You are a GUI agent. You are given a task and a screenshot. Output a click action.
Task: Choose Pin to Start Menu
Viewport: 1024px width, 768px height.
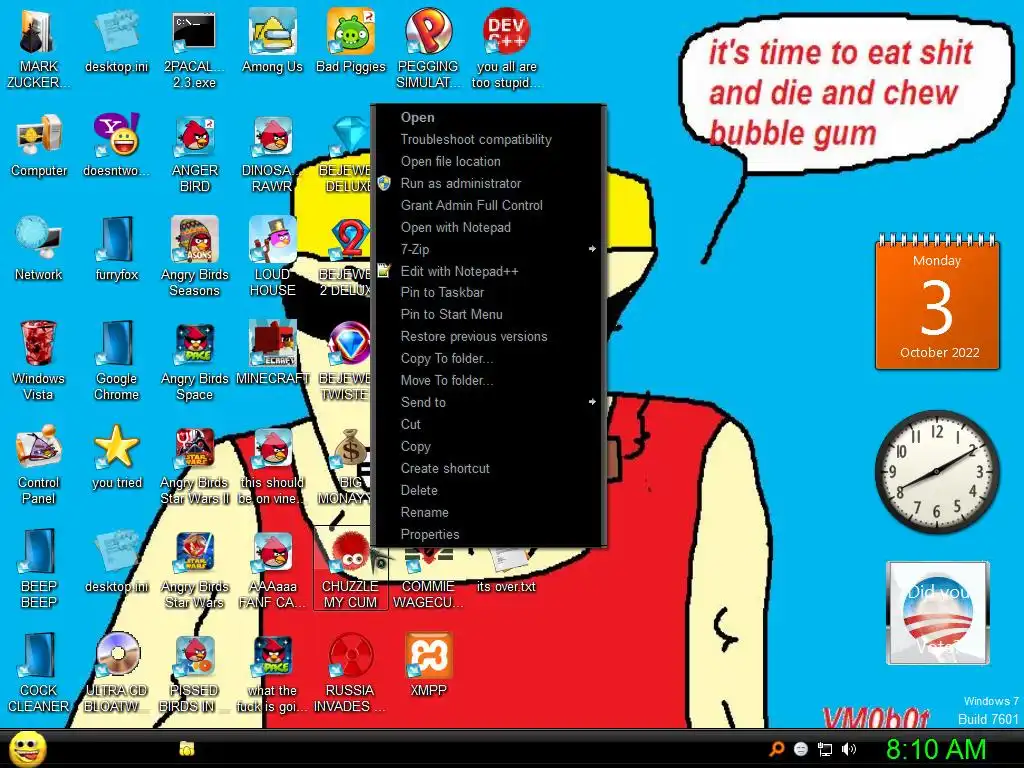pos(488,314)
